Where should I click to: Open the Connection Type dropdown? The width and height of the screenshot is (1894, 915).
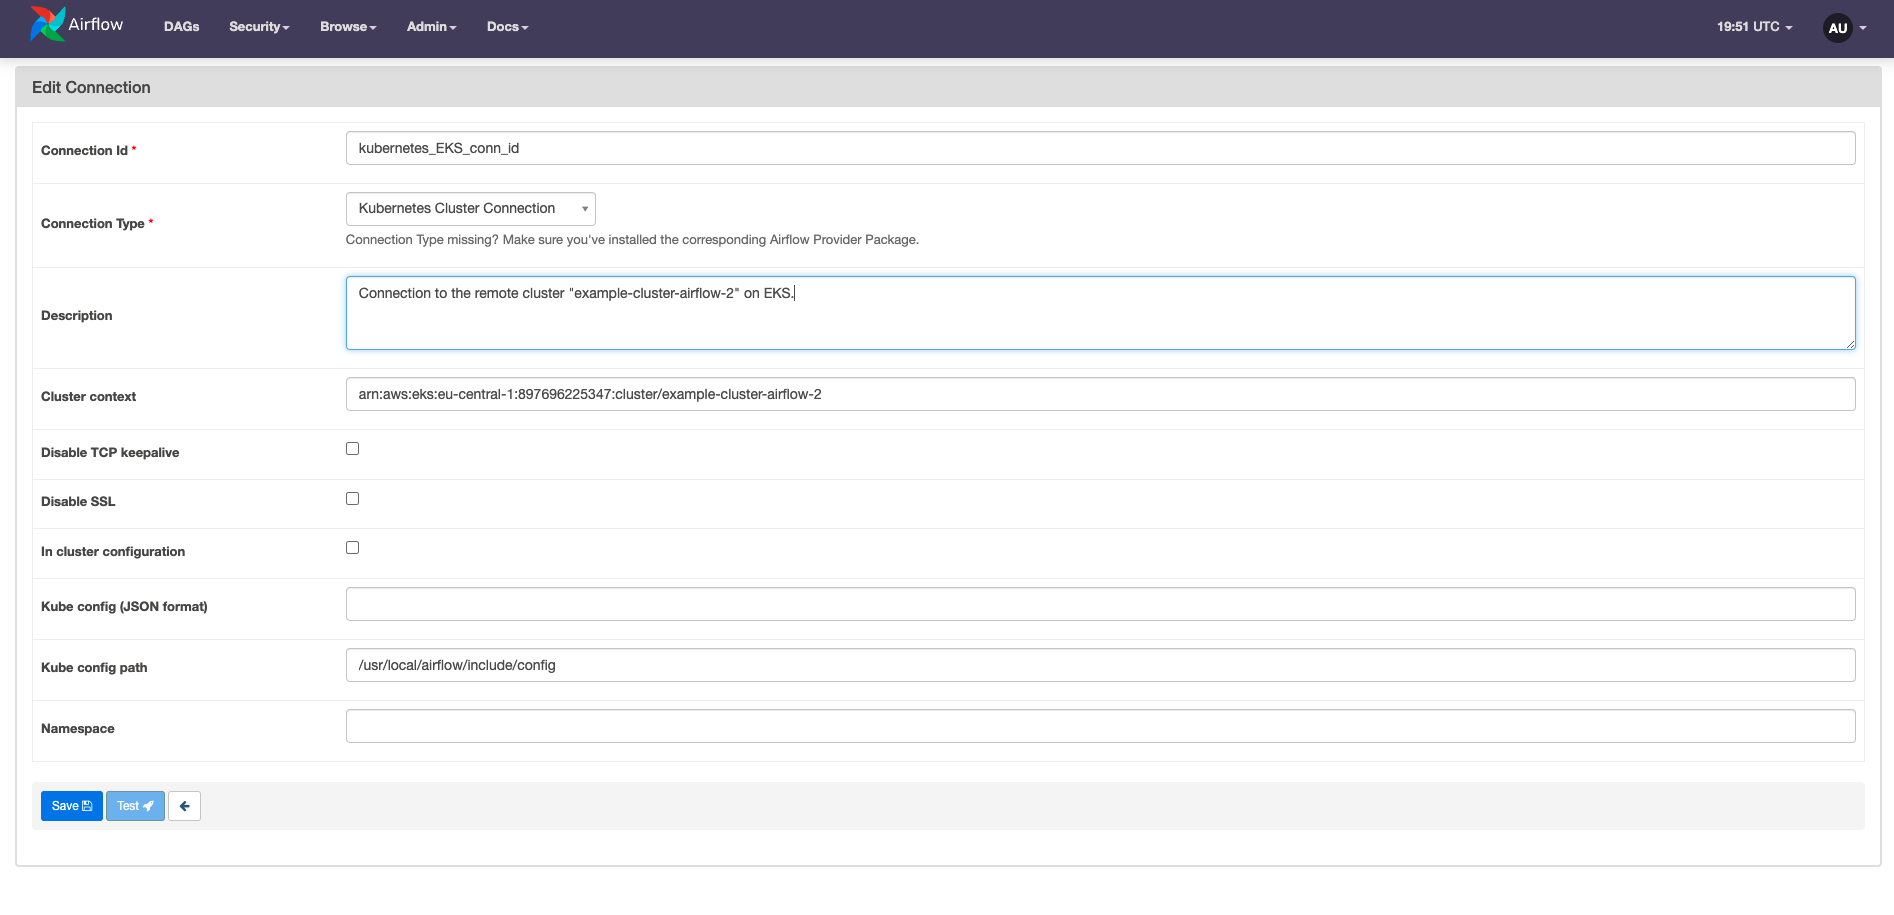tap(470, 208)
